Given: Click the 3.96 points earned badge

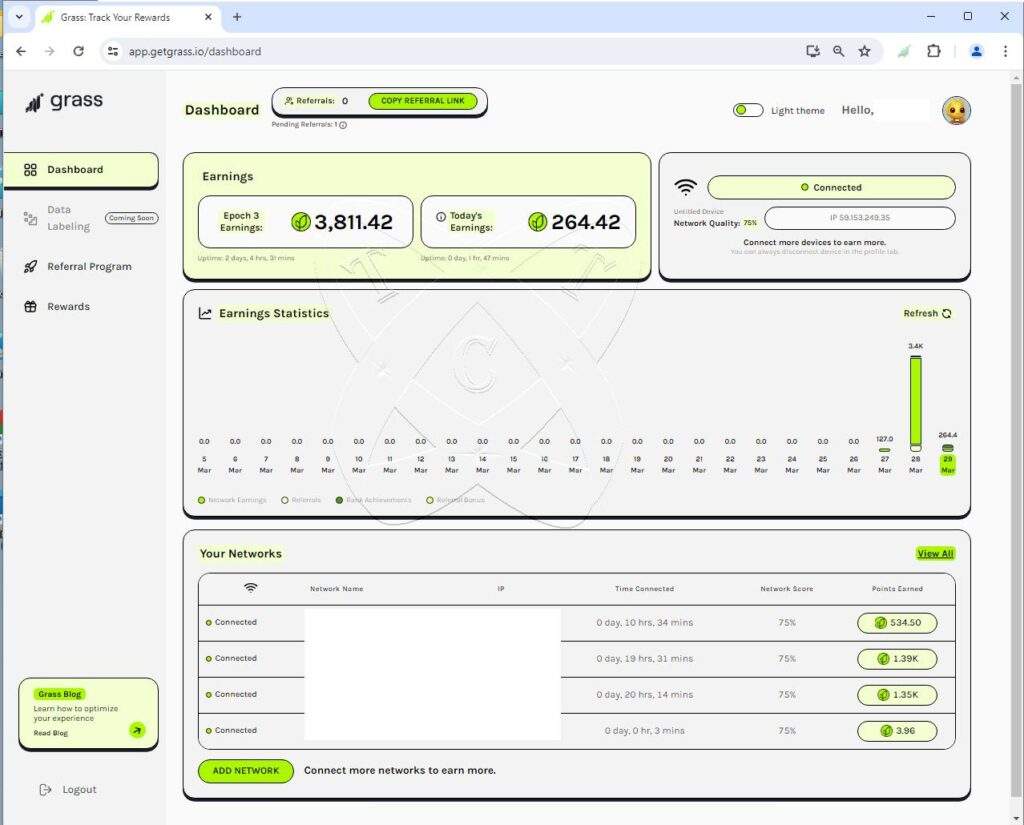Looking at the screenshot, I should tap(897, 731).
